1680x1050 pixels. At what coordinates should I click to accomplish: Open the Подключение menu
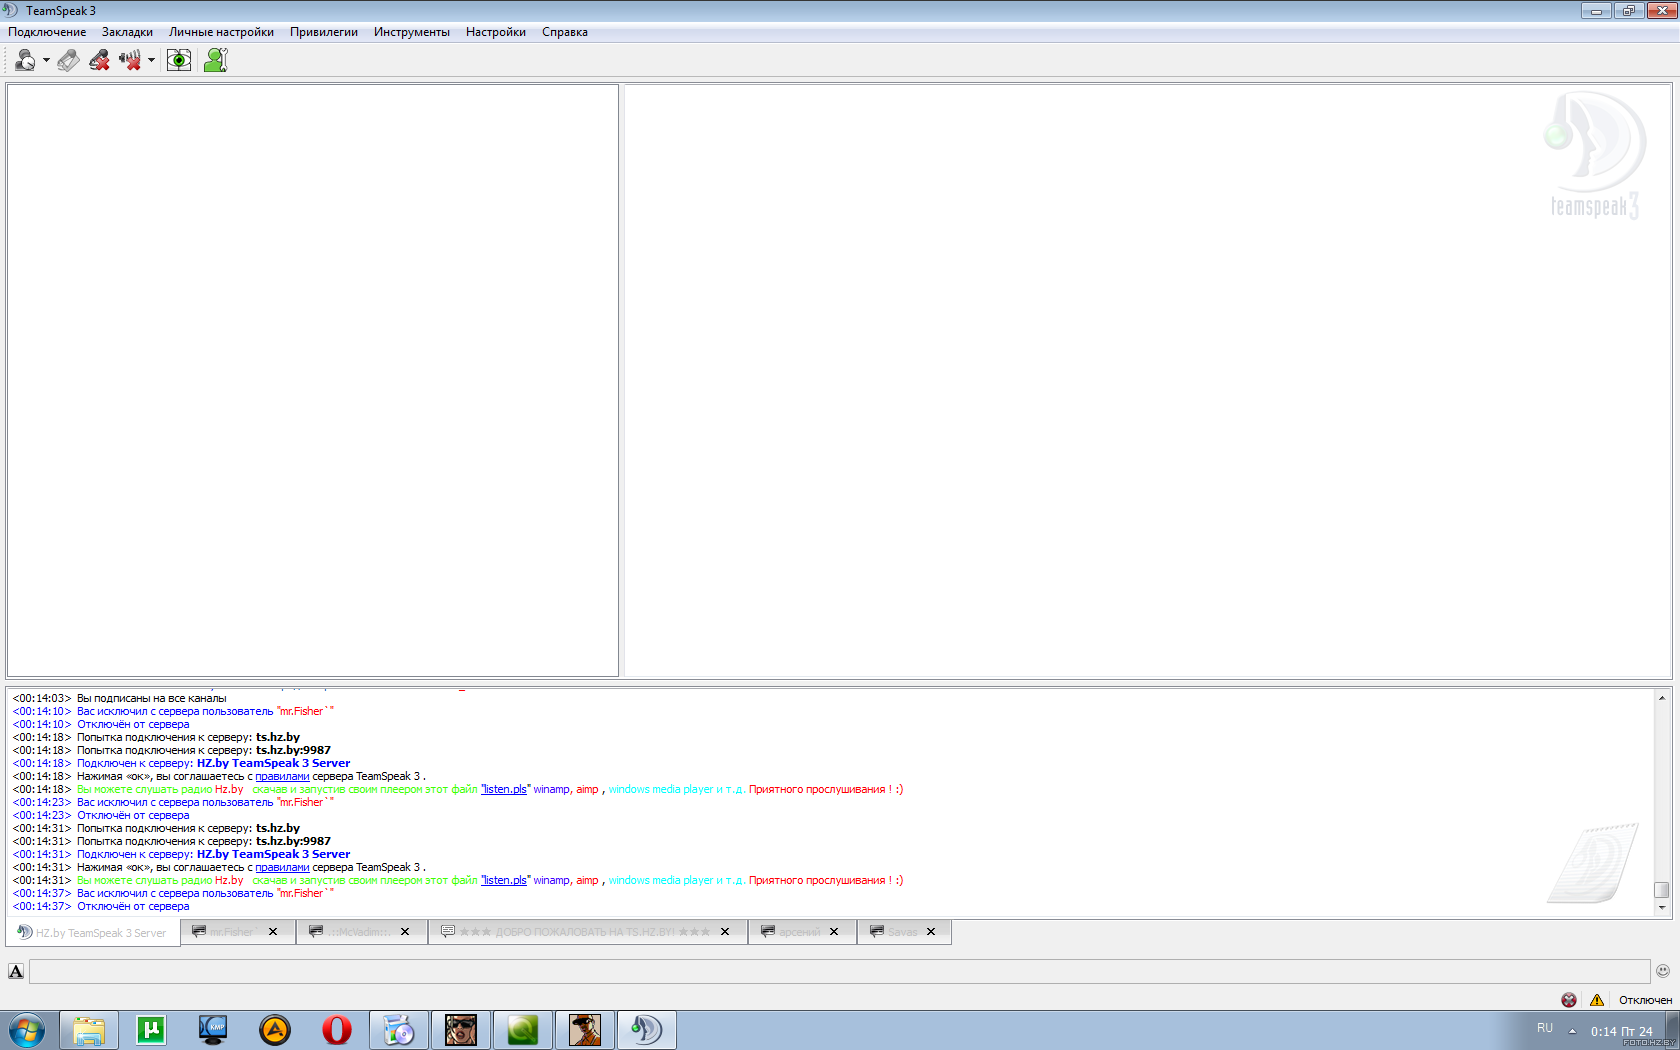(47, 32)
